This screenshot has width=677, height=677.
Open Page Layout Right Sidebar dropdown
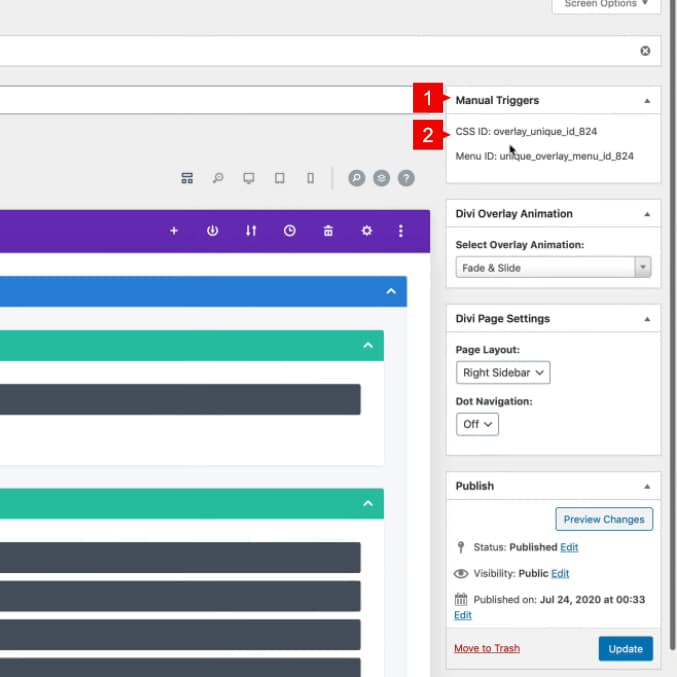[x=503, y=373]
